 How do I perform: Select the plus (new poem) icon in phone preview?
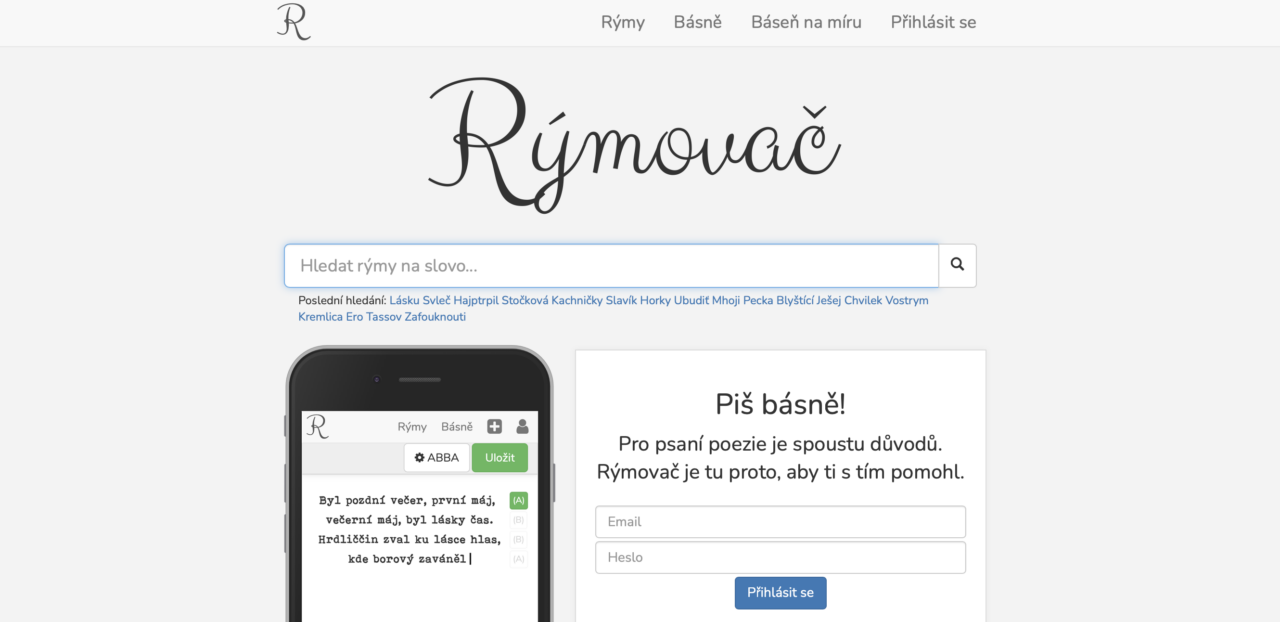pyautogui.click(x=494, y=426)
